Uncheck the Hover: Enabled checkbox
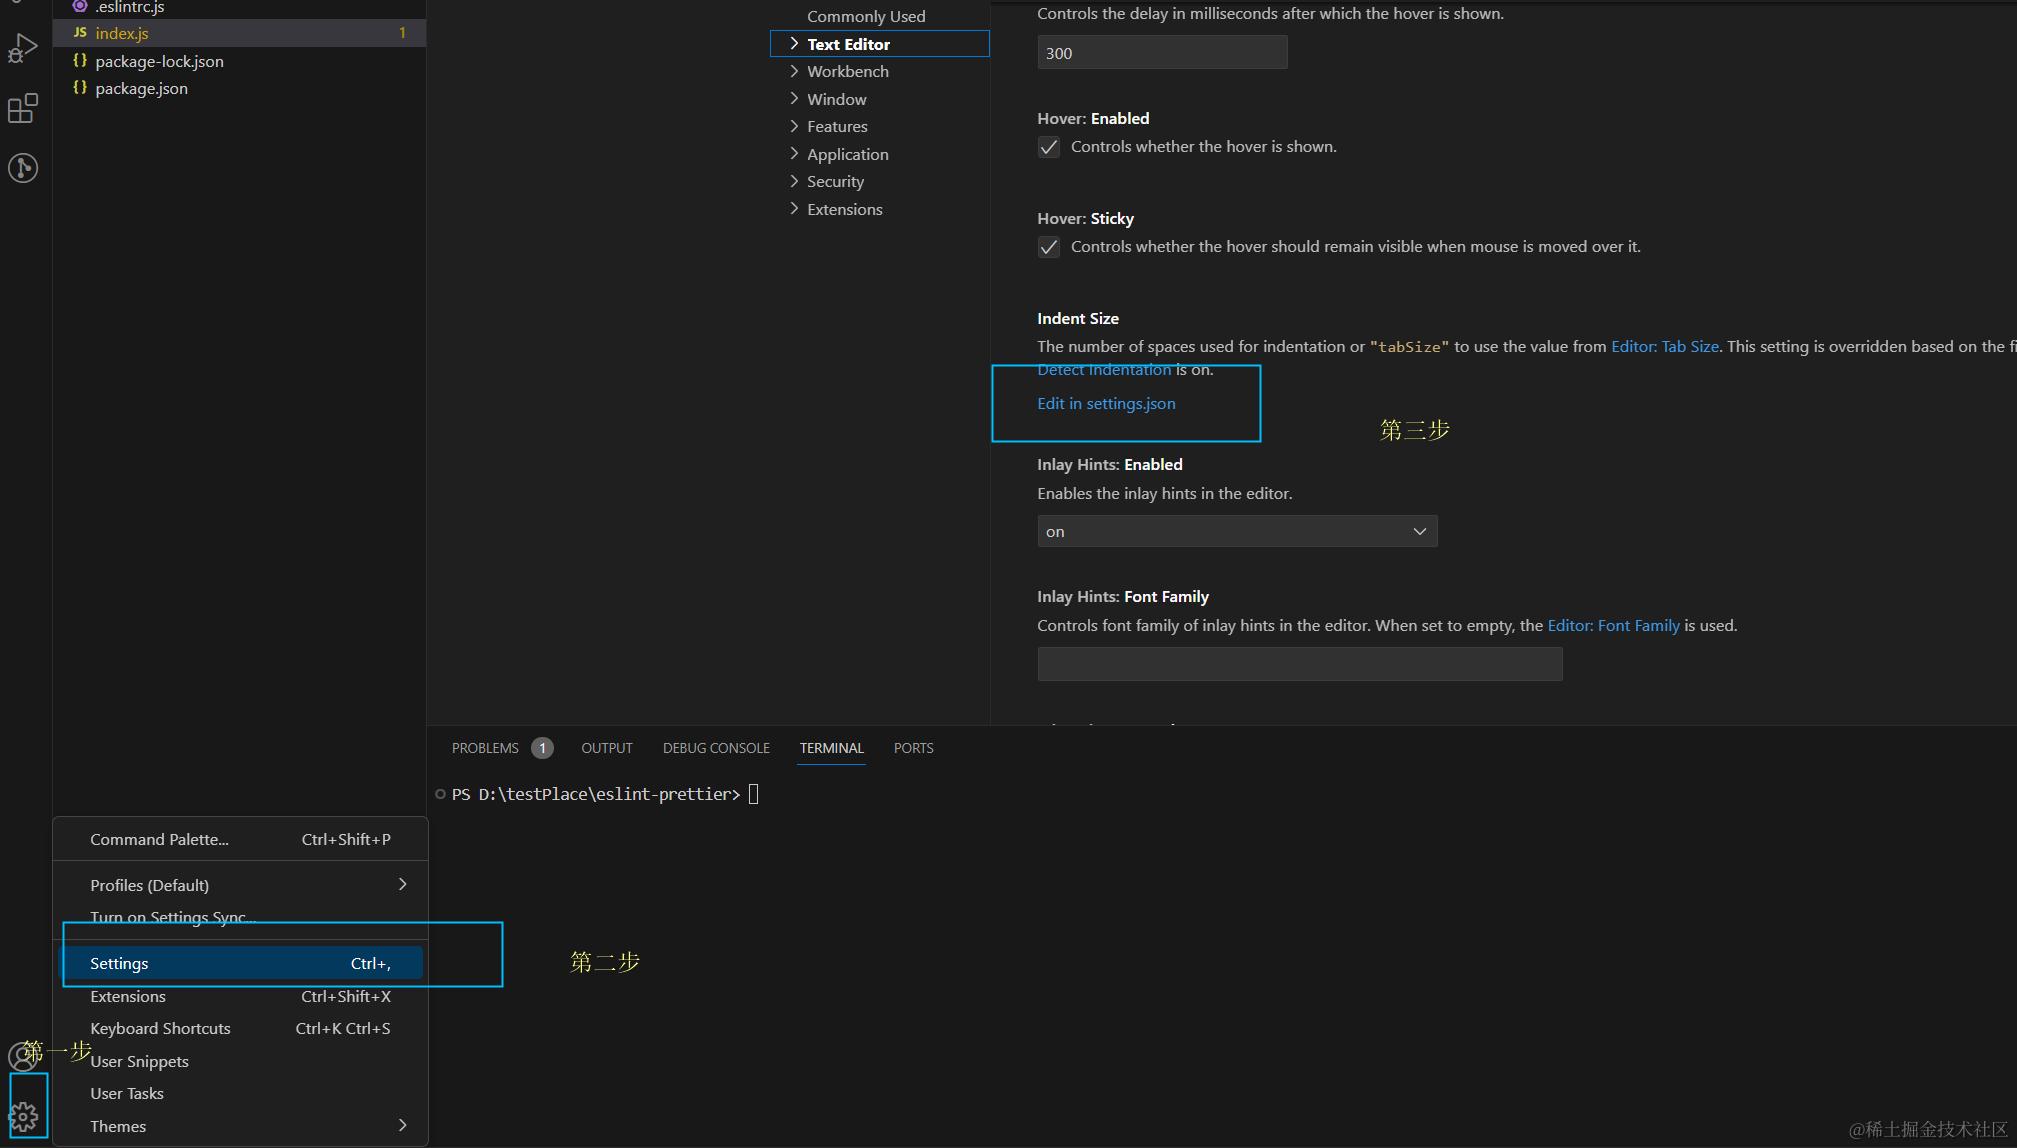 pos(1048,147)
